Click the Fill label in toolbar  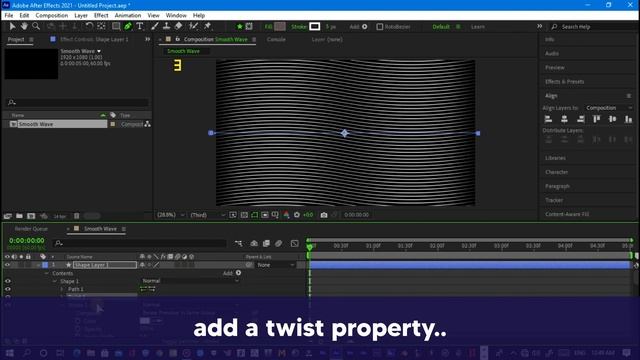coord(269,27)
